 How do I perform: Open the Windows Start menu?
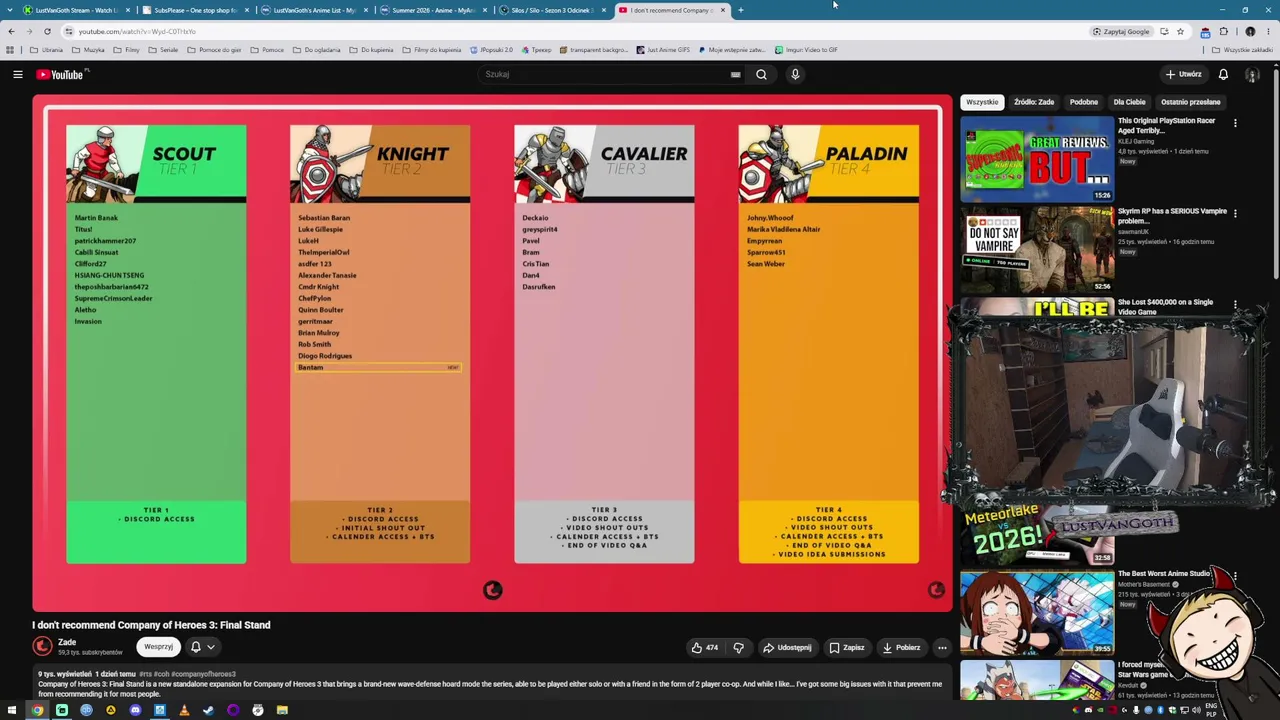pyautogui.click(x=11, y=710)
